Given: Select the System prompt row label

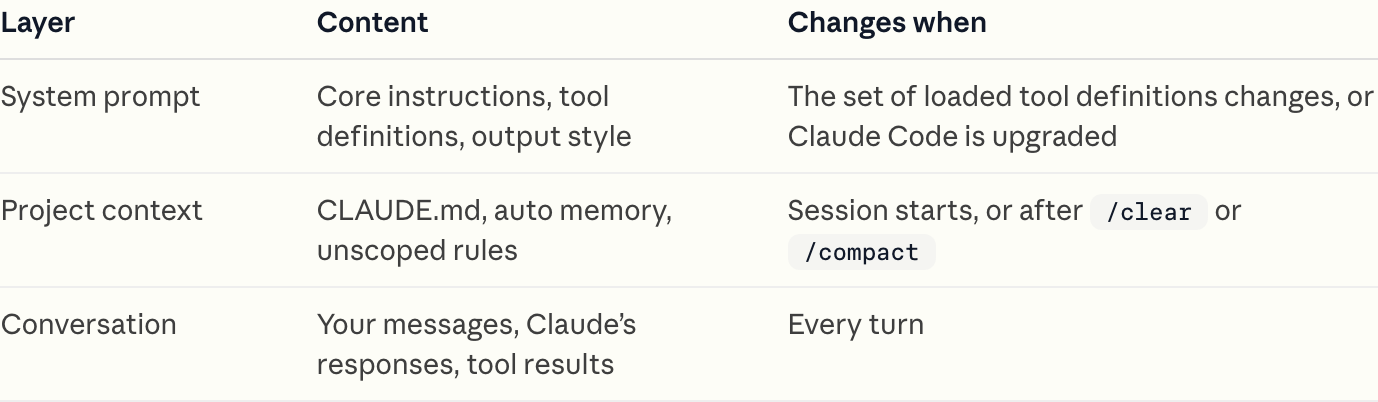Looking at the screenshot, I should [100, 97].
